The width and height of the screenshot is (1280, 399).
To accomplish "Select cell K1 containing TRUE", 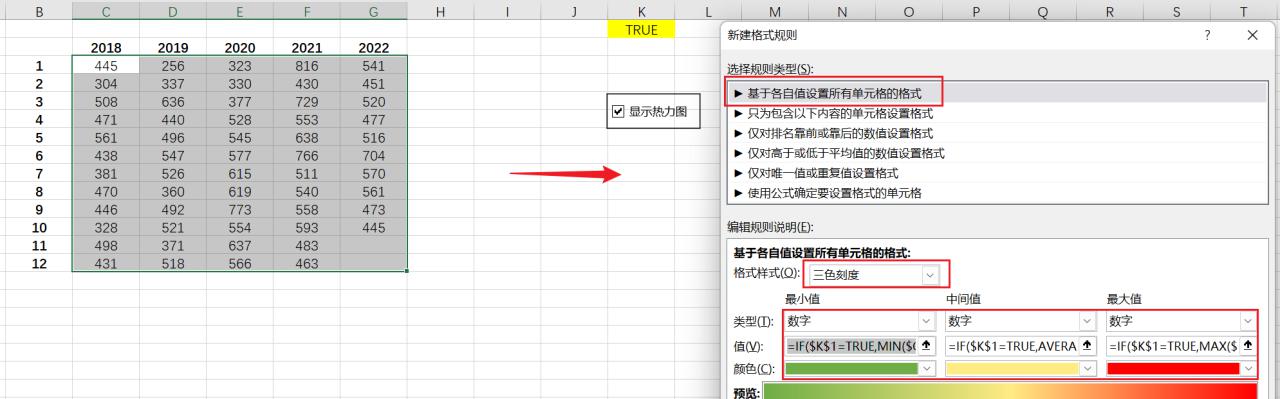I will (x=641, y=30).
